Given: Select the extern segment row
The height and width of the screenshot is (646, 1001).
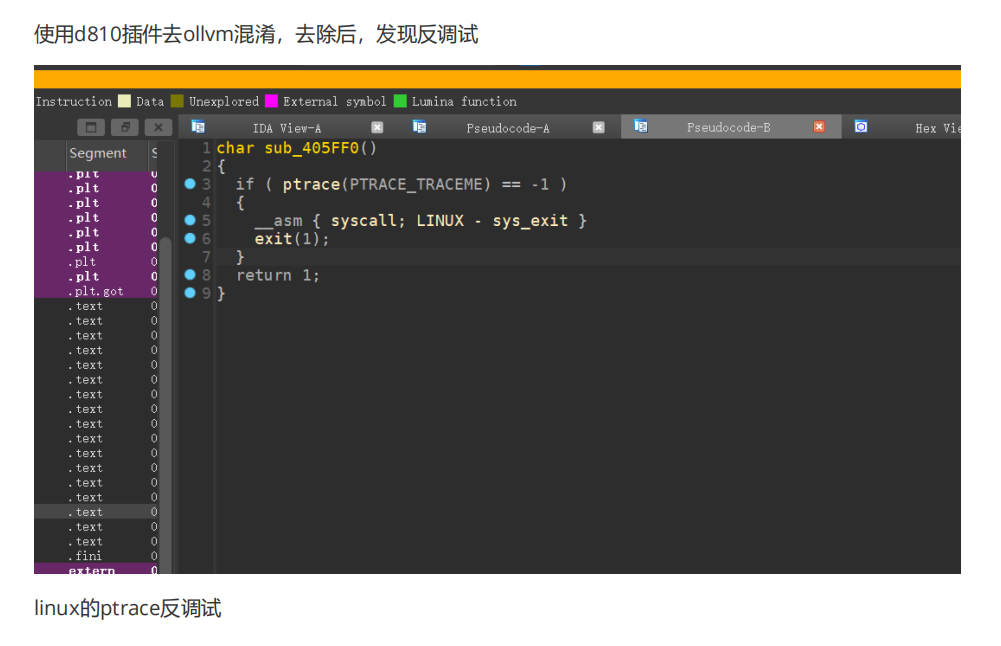Looking at the screenshot, I should [96, 569].
